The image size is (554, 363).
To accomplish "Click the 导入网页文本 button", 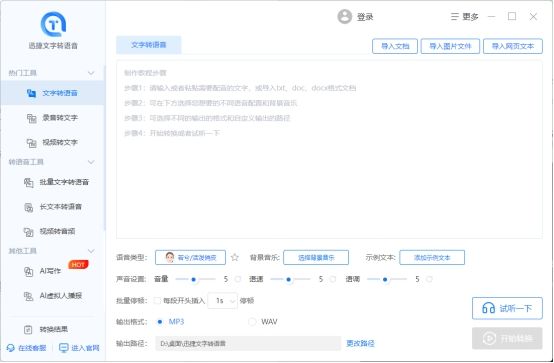I will click(513, 46).
